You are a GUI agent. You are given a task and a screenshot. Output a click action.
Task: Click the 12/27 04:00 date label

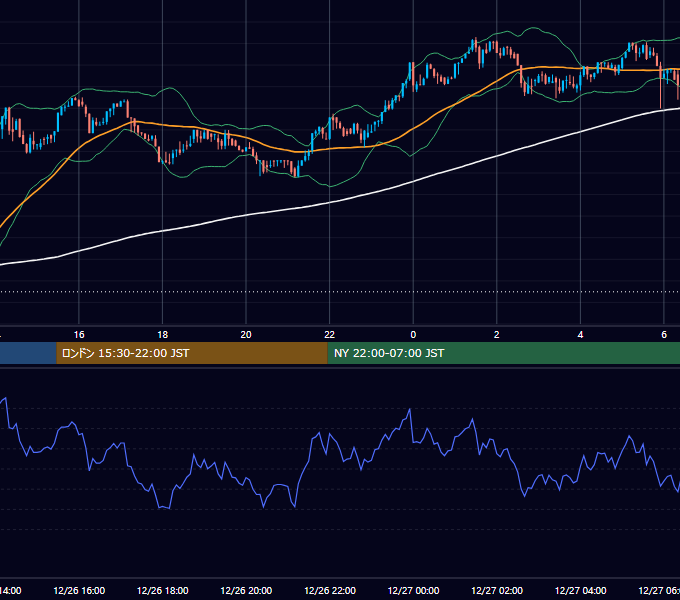(x=580, y=591)
